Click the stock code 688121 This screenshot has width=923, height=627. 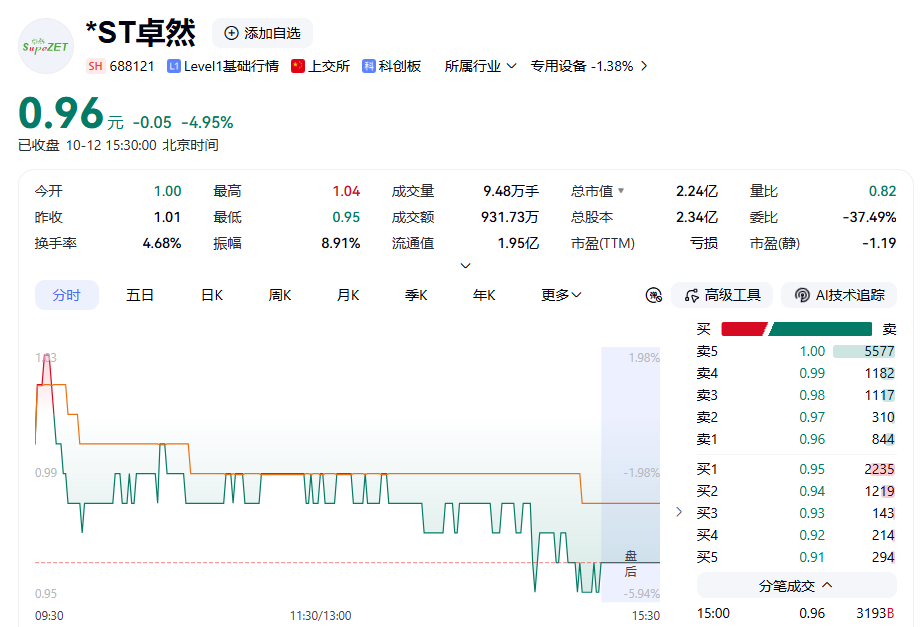(132, 66)
